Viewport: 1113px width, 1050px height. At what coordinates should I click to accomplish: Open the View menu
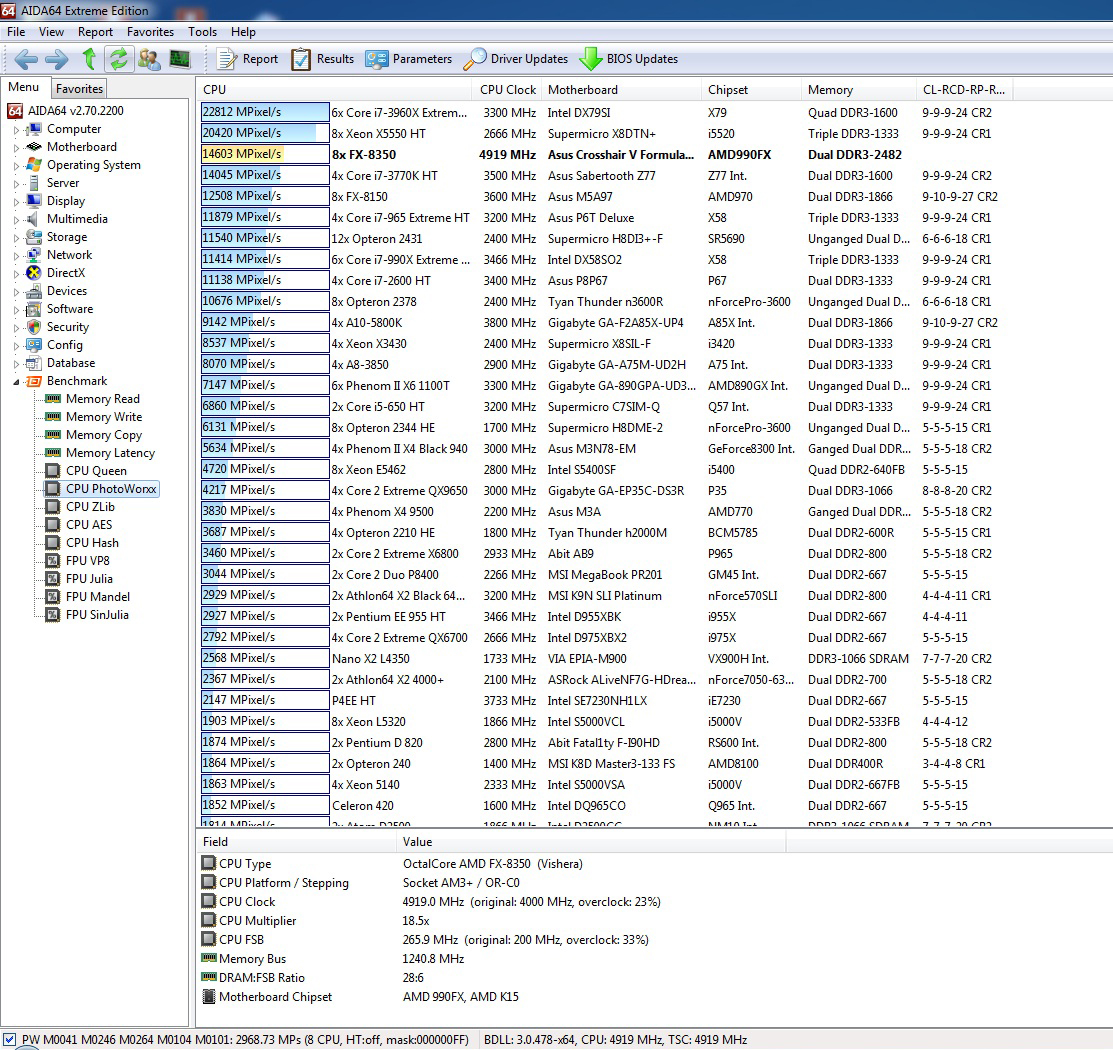[x=51, y=32]
